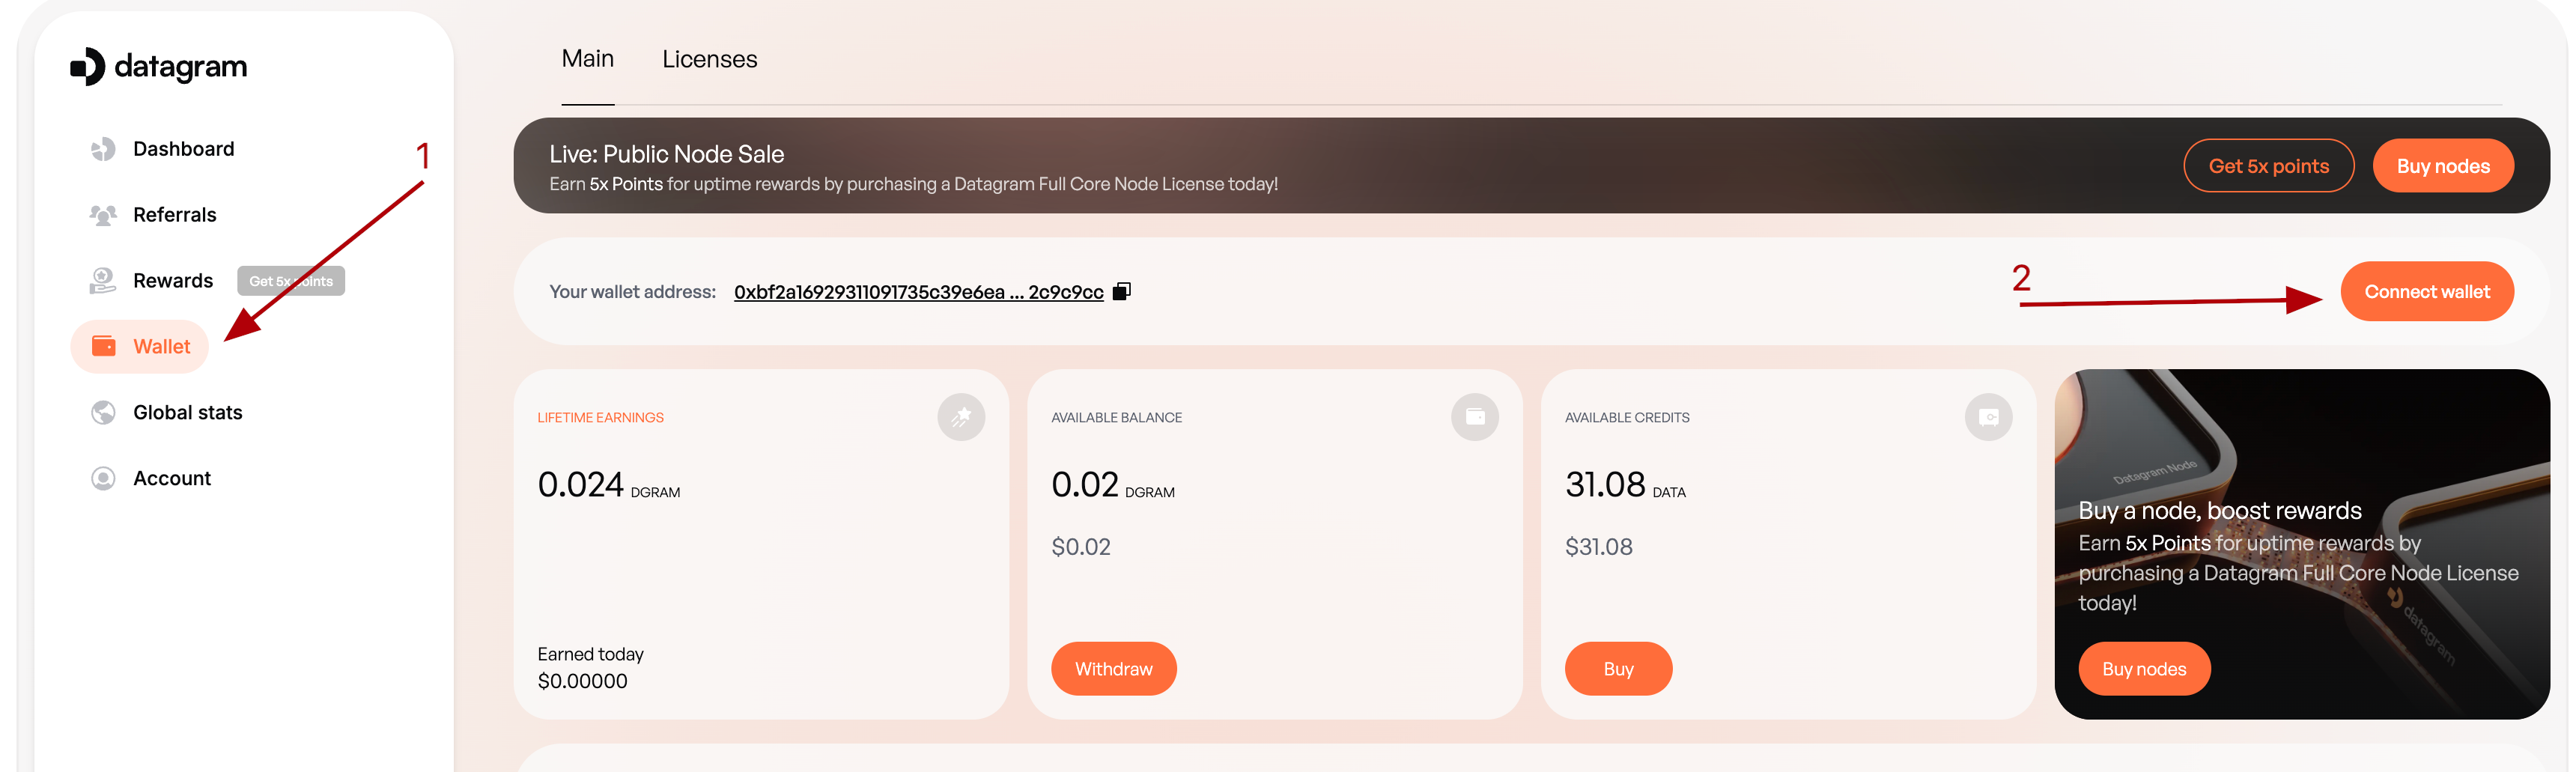This screenshot has height=772, width=2576.
Task: Click the datagram logo icon
Action: [x=88, y=67]
